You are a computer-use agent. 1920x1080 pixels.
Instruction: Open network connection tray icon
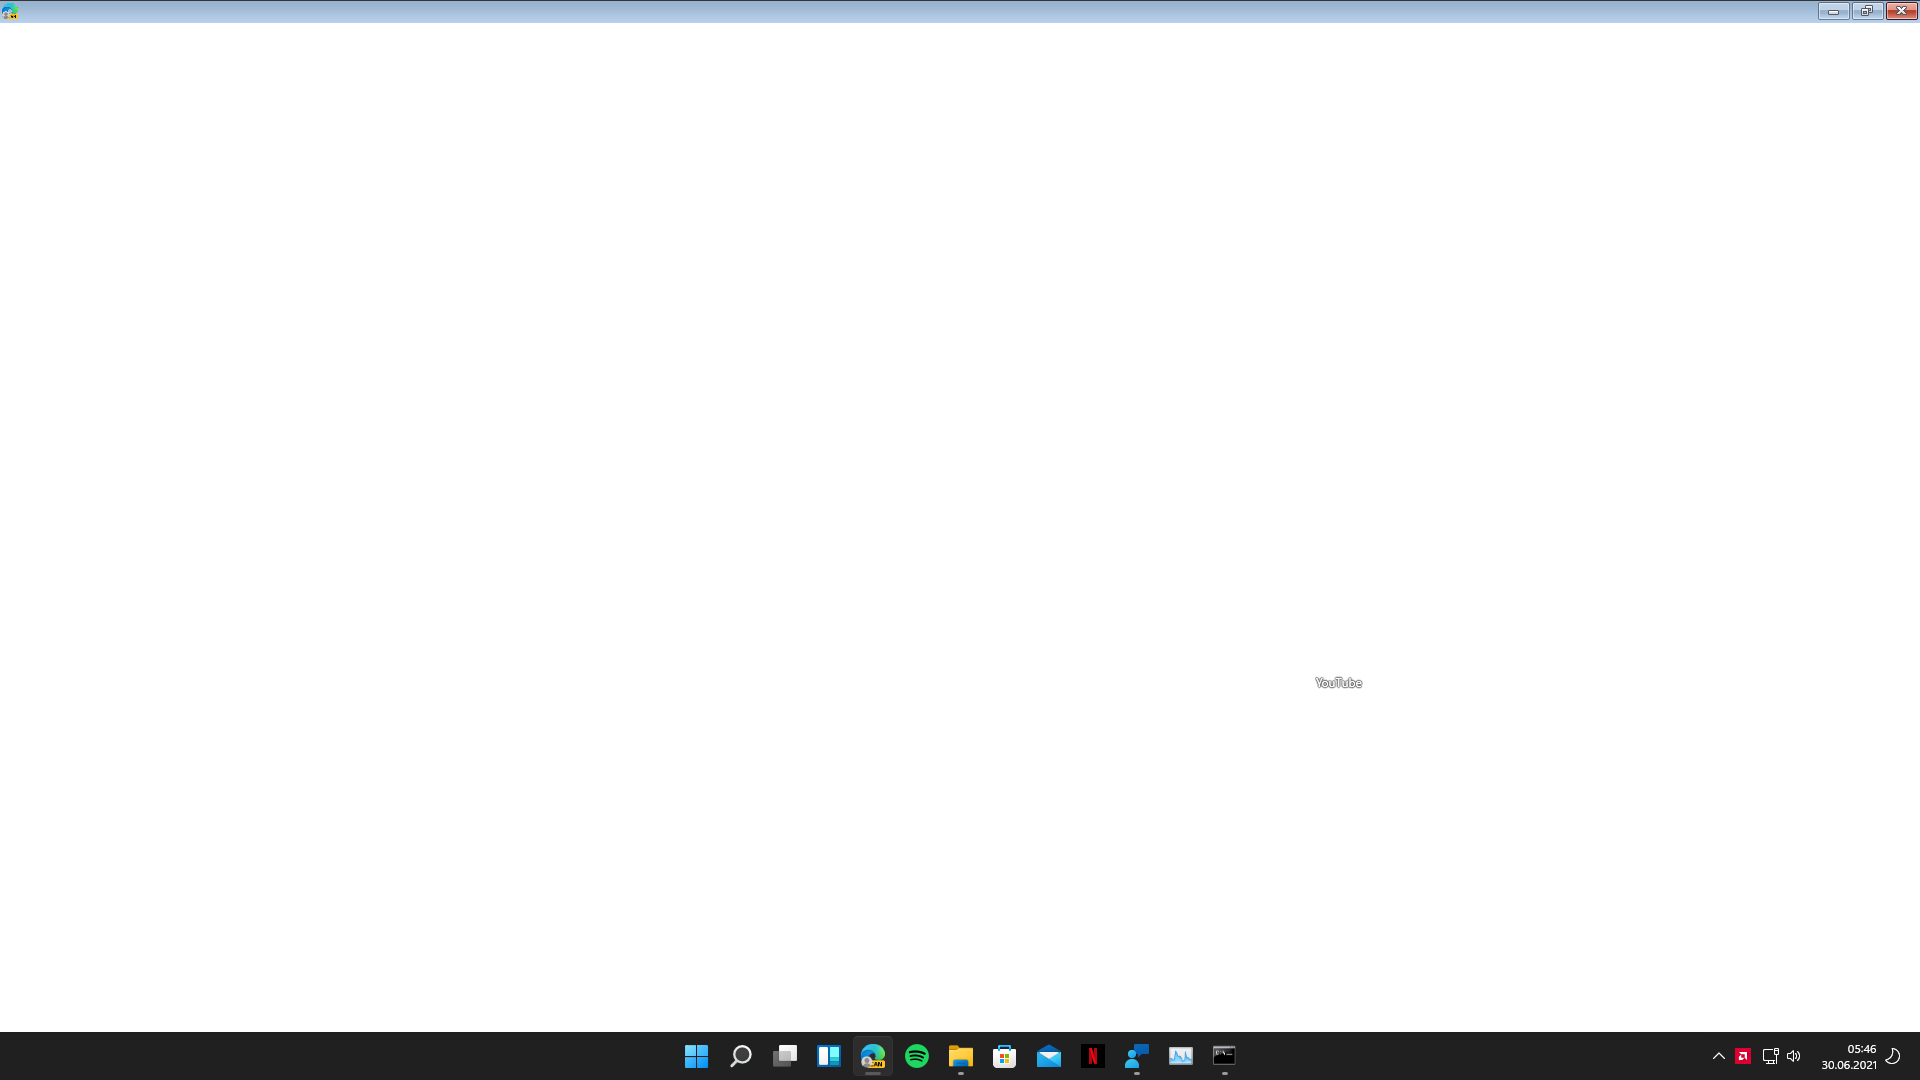(1770, 1056)
